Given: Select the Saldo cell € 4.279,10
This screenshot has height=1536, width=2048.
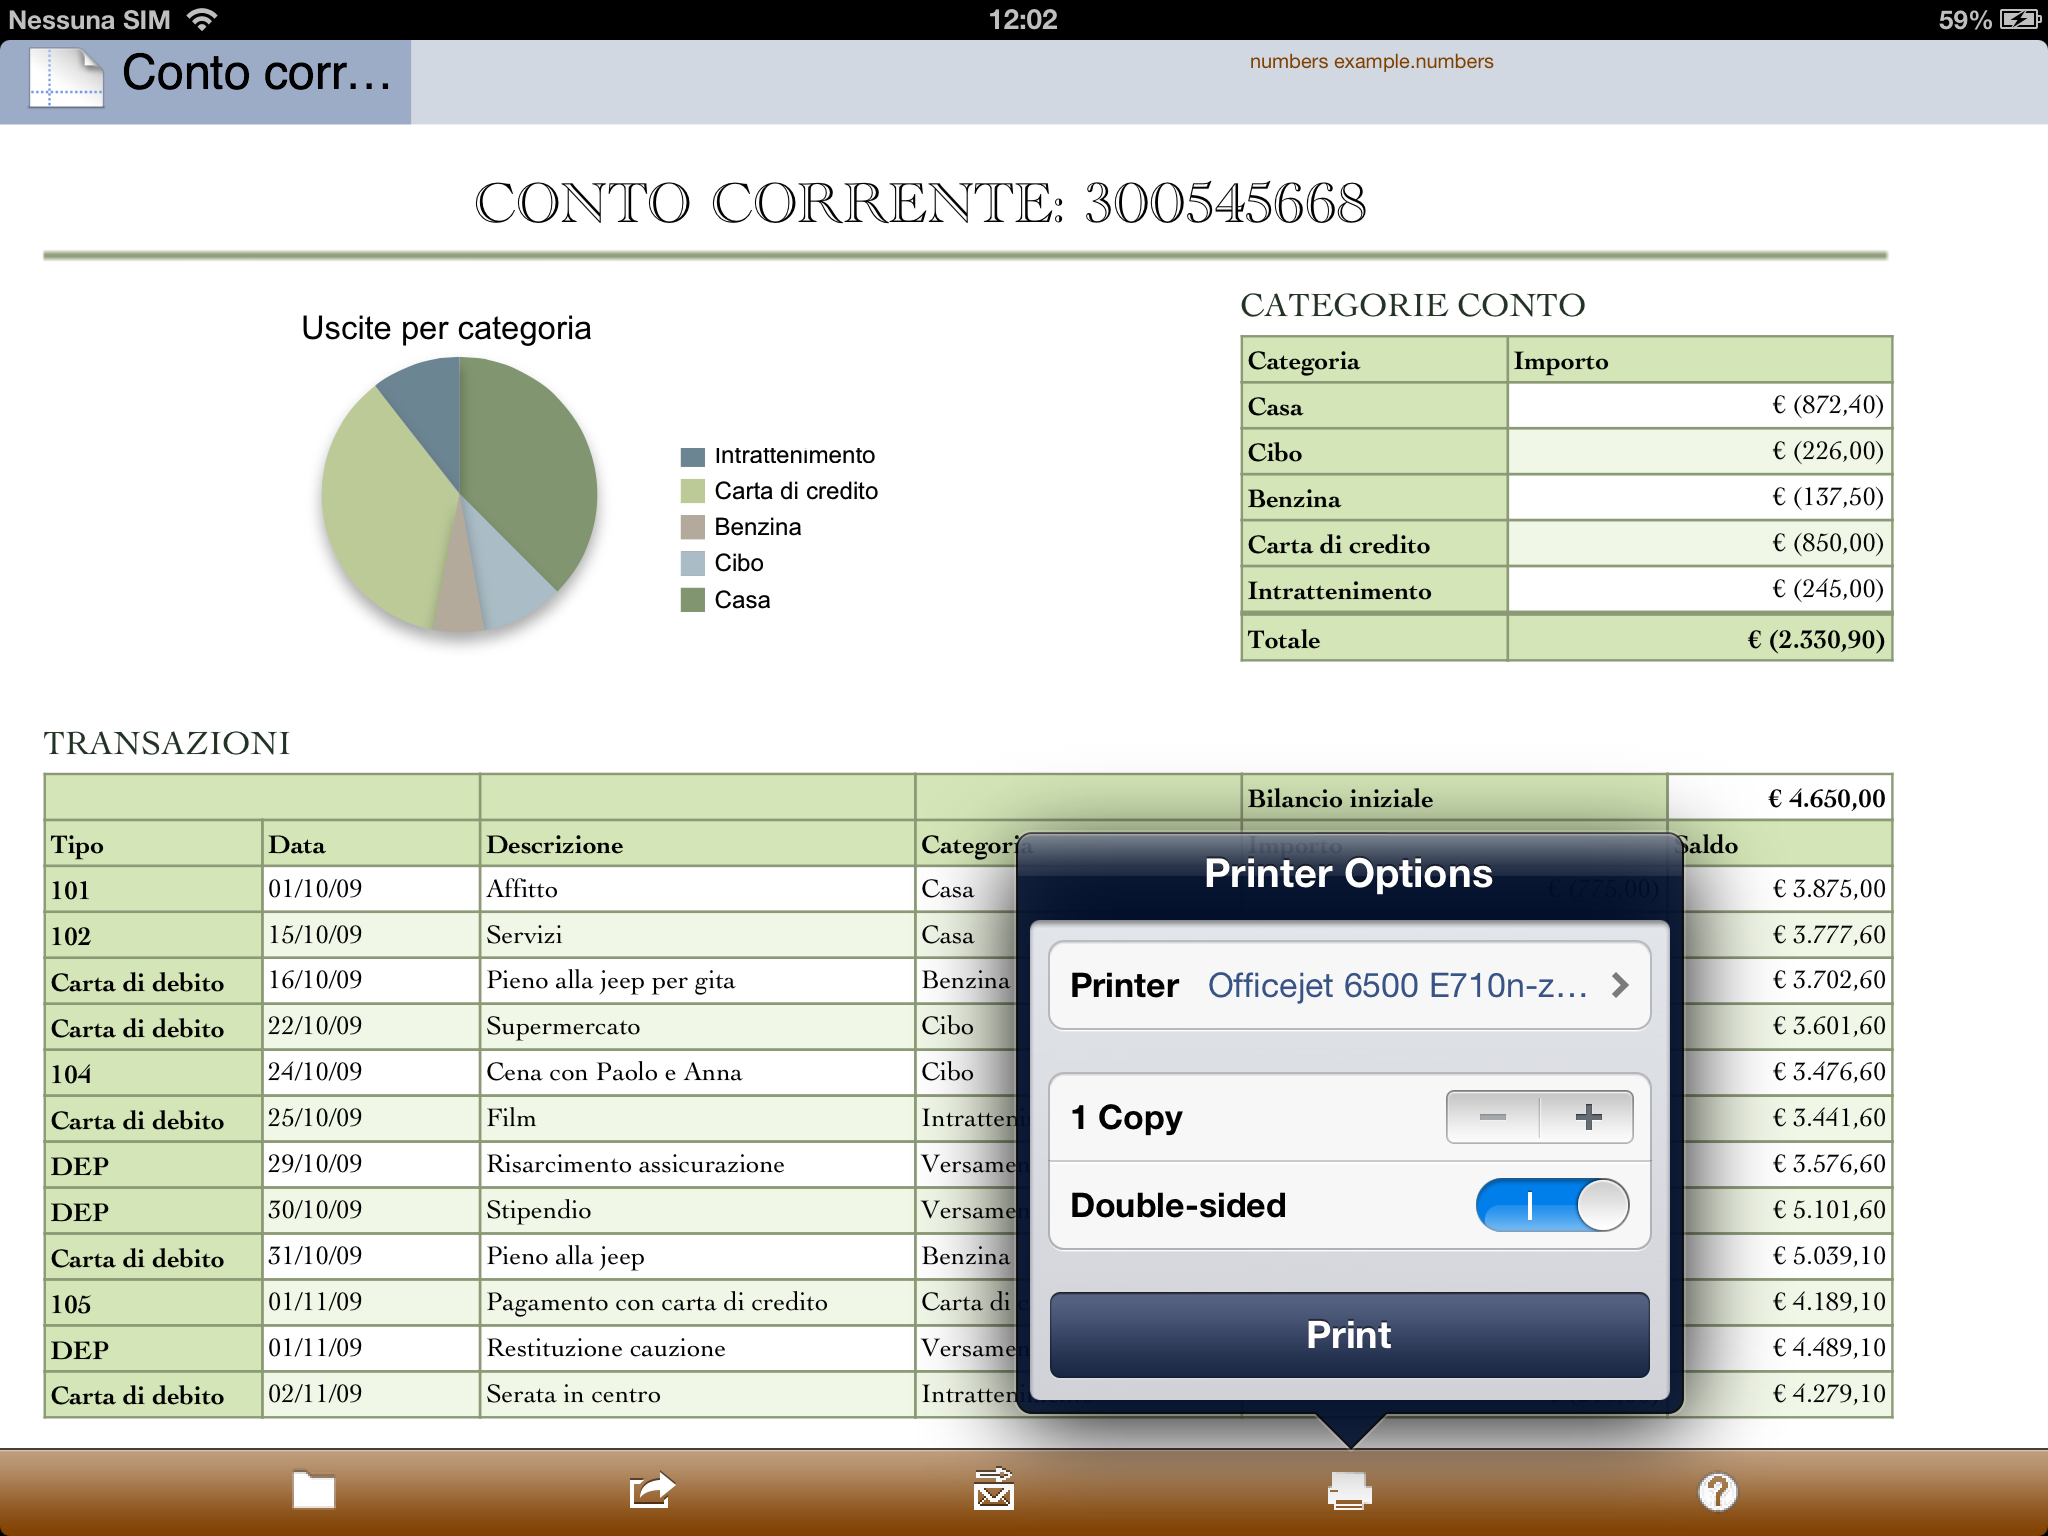Looking at the screenshot, I should coord(1788,1395).
